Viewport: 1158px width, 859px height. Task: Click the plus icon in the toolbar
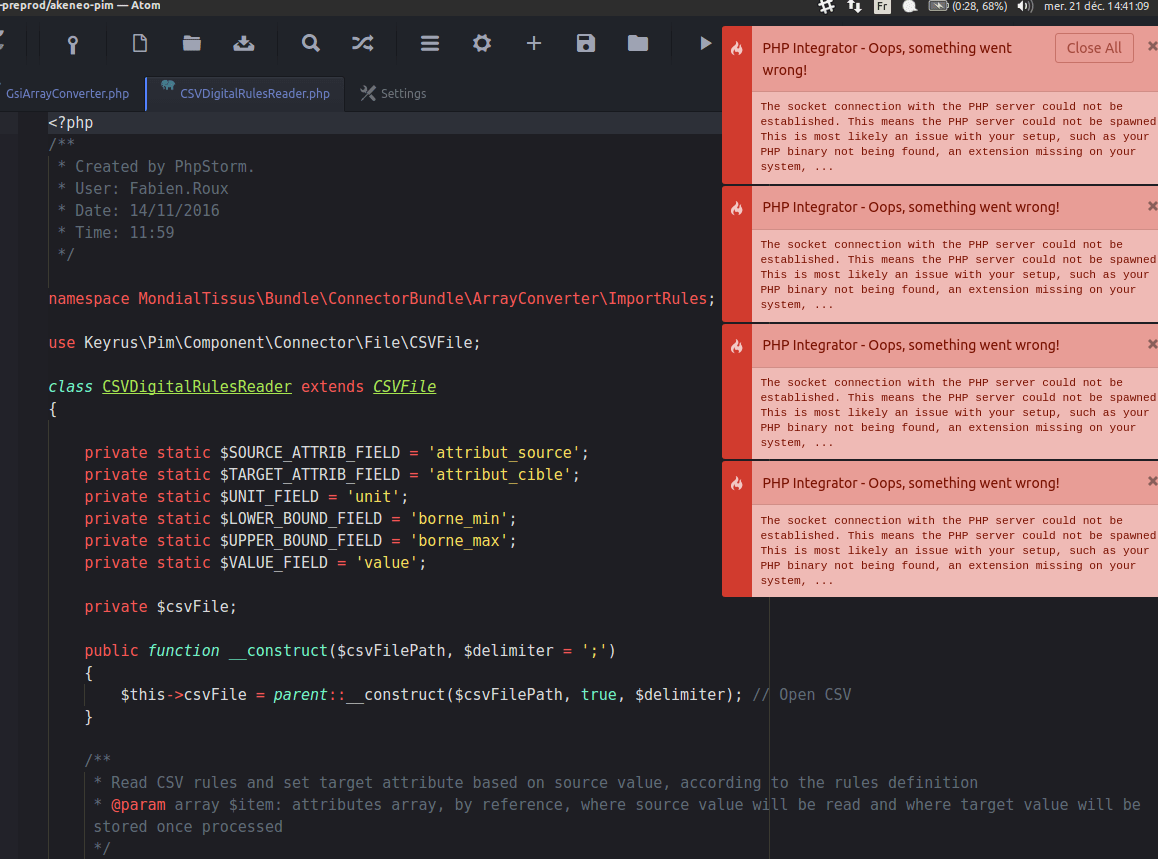coord(534,43)
